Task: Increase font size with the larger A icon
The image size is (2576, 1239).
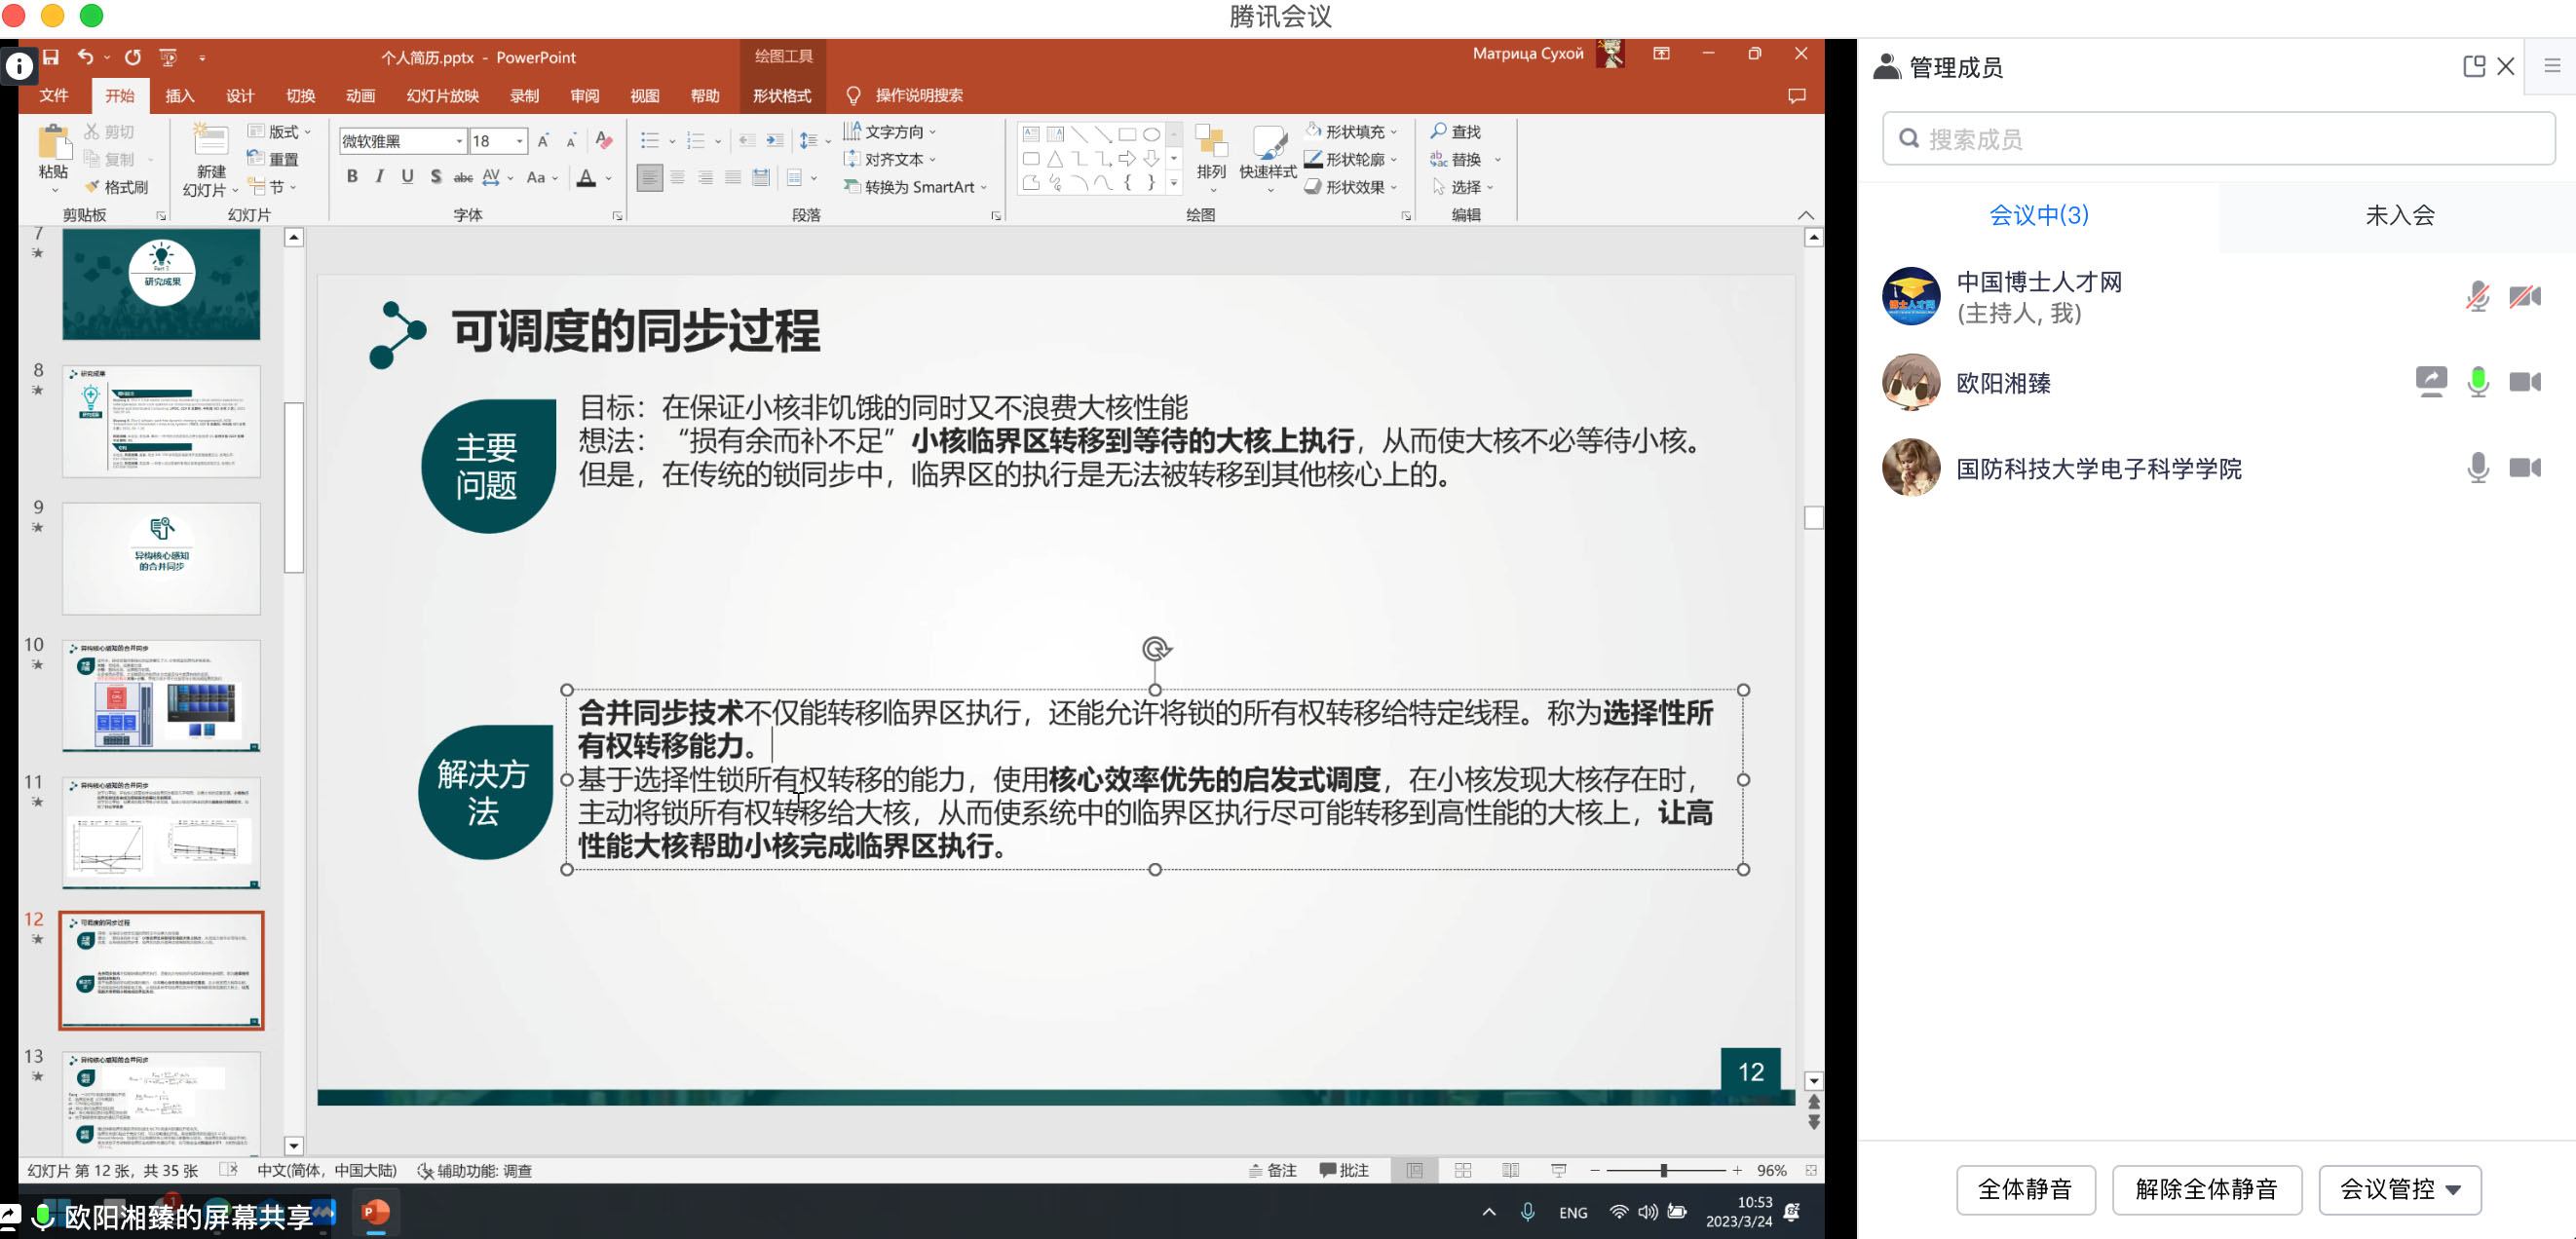Action: point(543,141)
